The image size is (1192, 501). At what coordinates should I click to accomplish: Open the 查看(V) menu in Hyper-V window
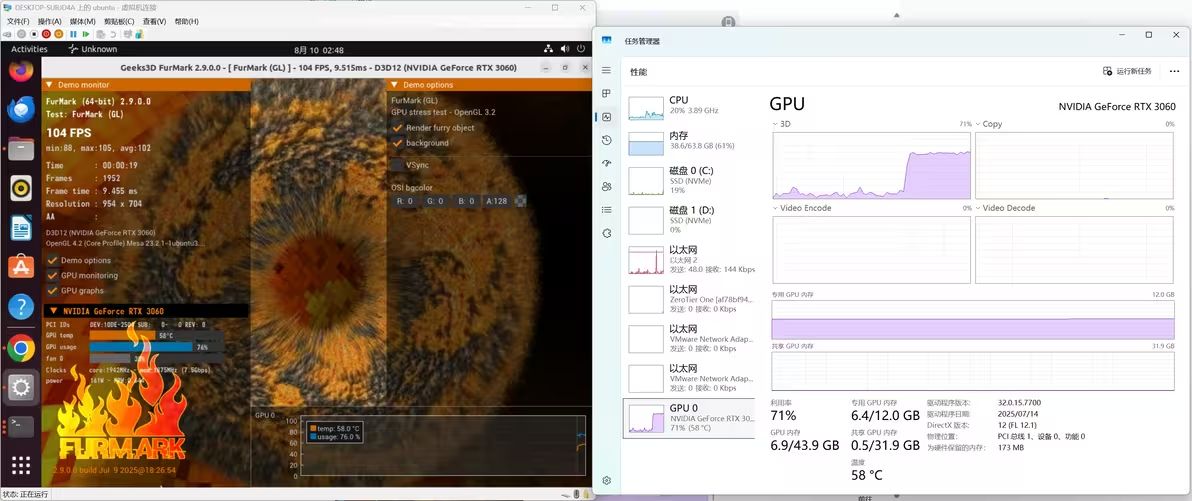click(154, 21)
